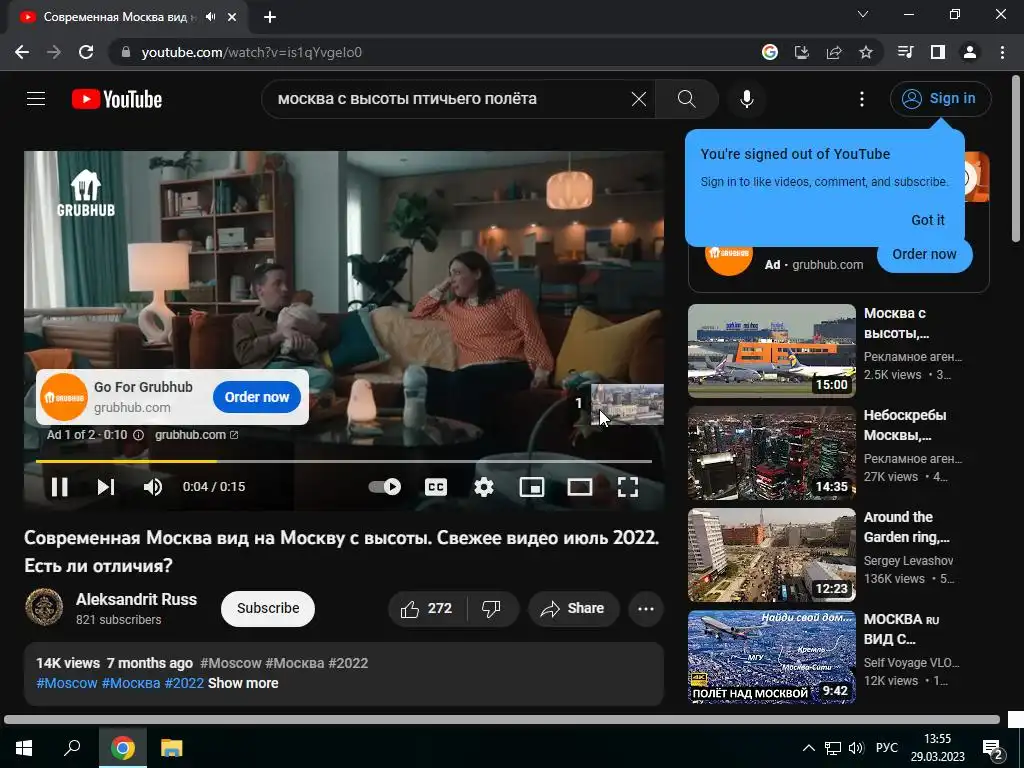Toggle subtitles with CC button
The width and height of the screenshot is (1024, 768).
[436, 487]
